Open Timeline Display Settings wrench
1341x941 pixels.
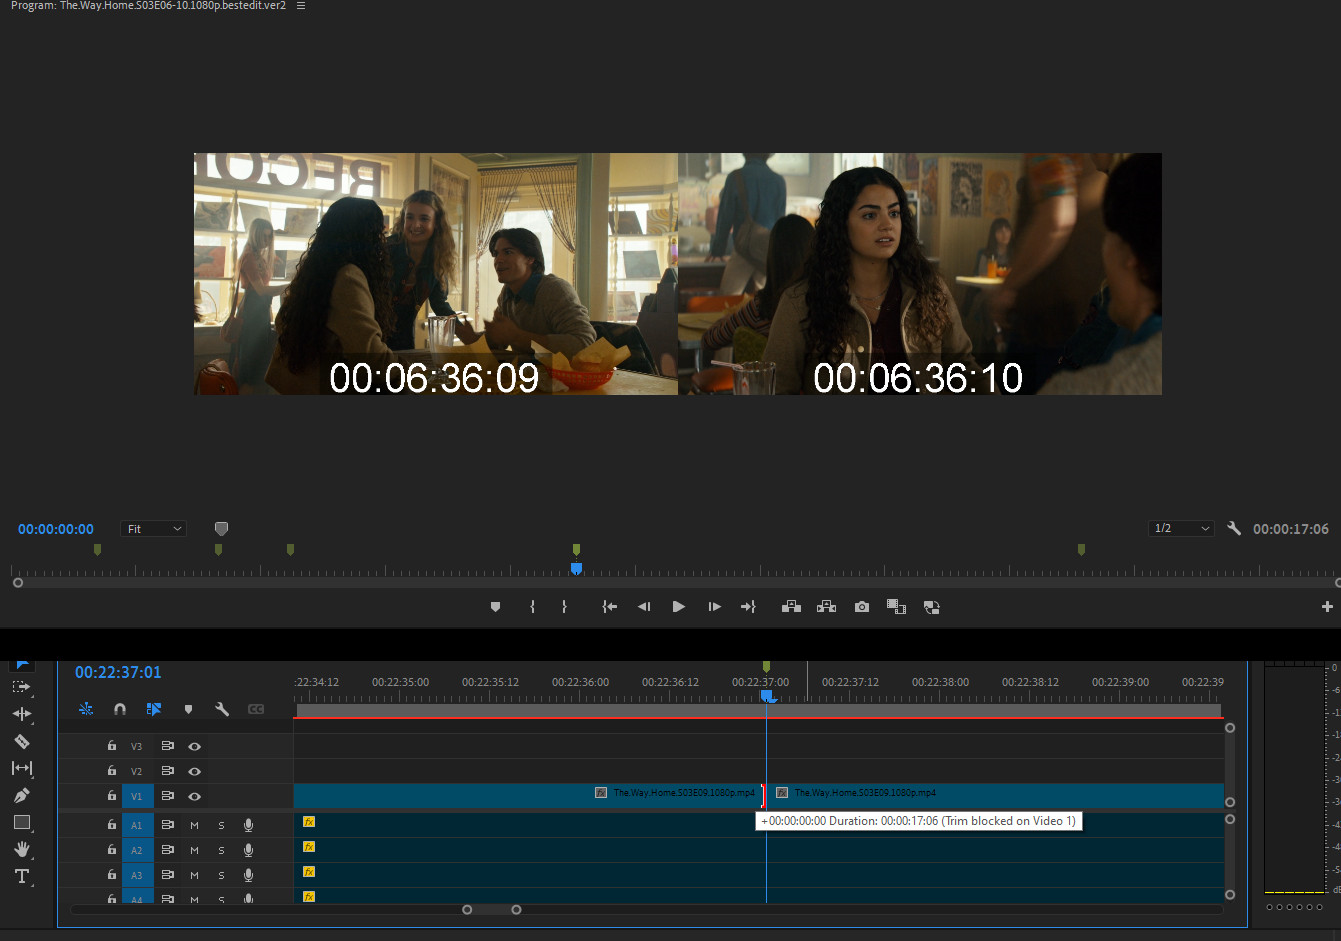tap(222, 709)
